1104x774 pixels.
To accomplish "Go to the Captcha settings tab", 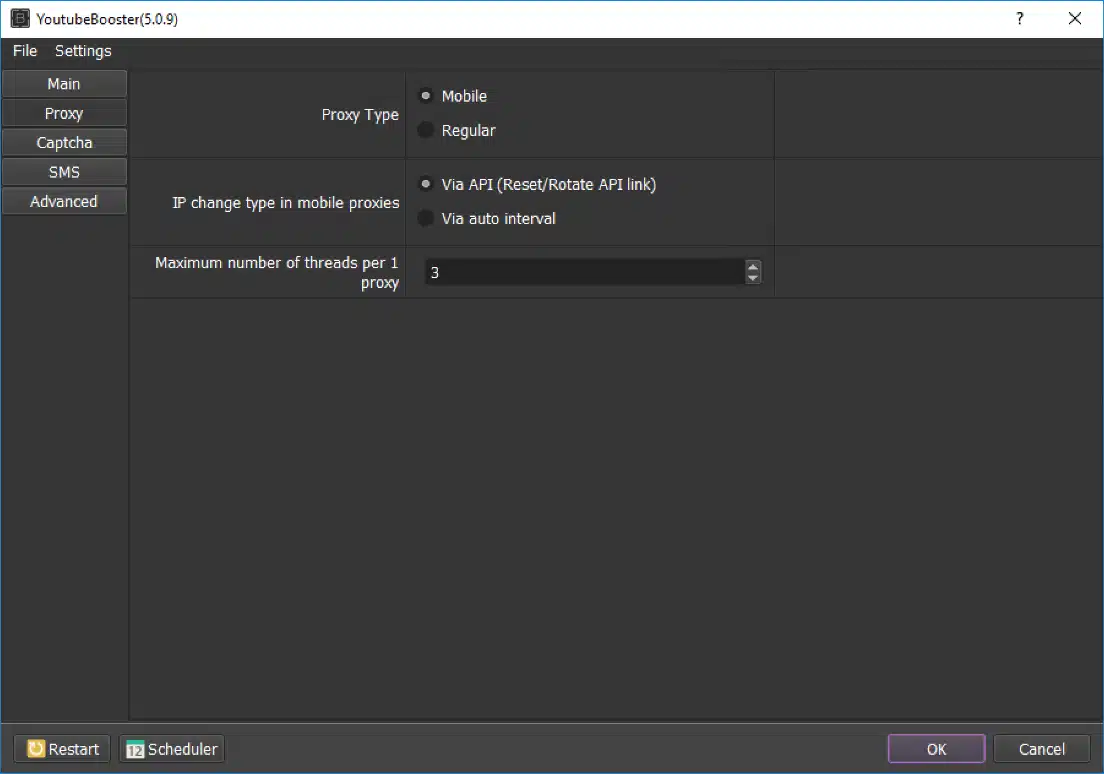I will click(x=64, y=143).
